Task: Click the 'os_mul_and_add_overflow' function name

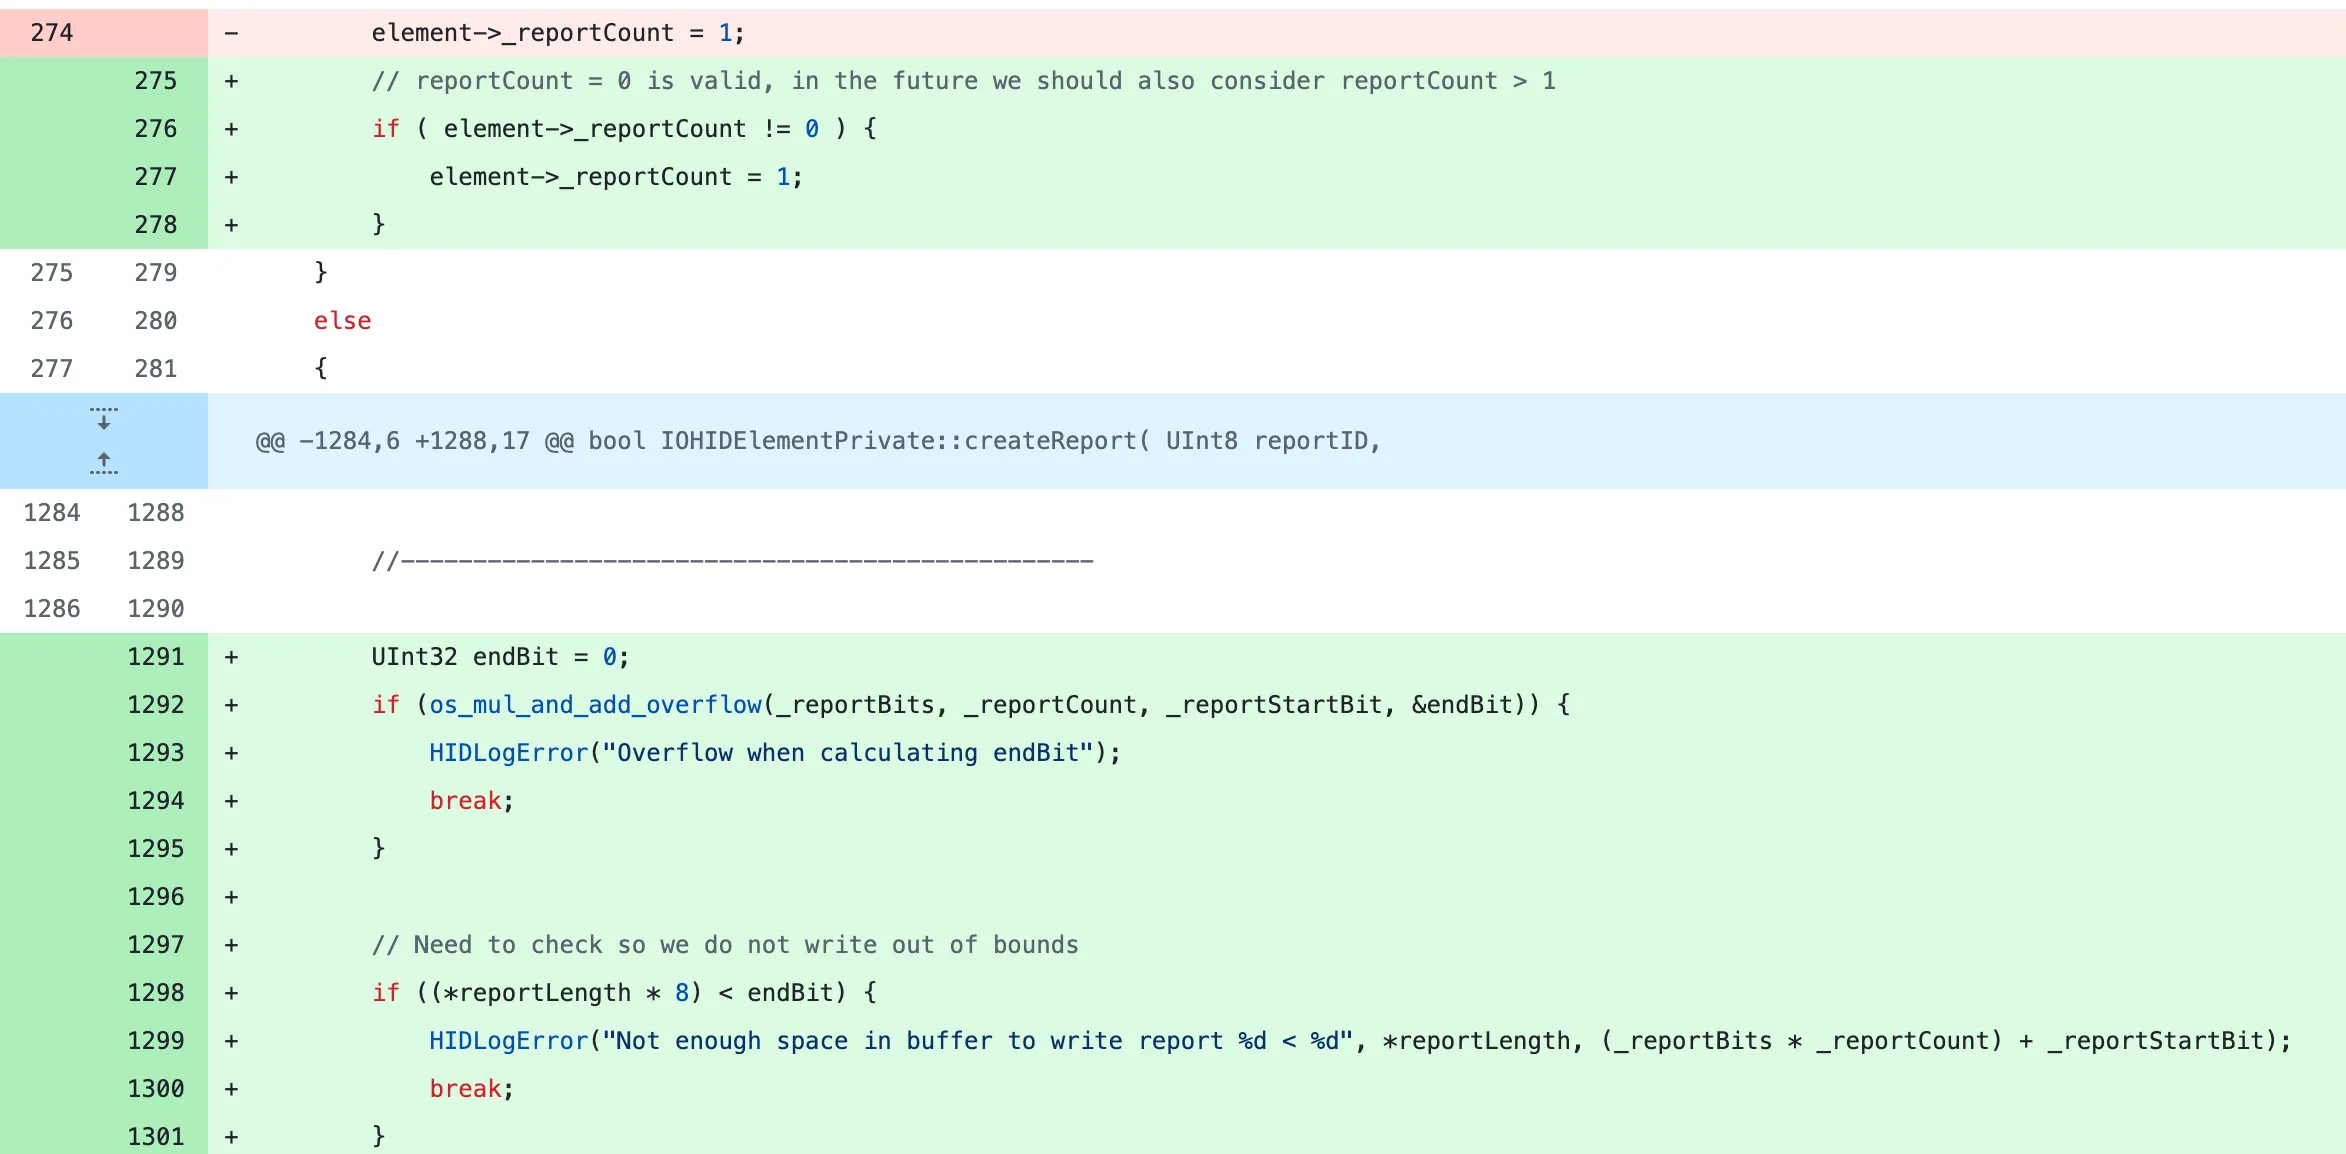Action: point(596,705)
